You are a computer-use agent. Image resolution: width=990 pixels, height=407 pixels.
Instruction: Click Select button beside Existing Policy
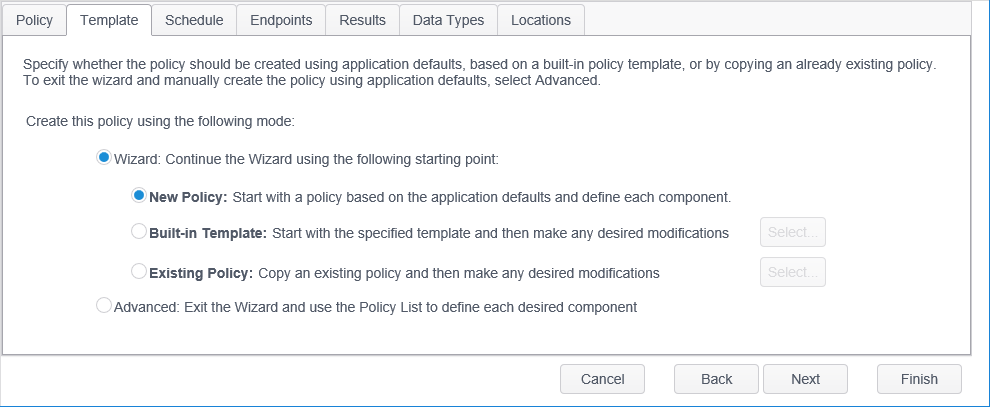(x=793, y=271)
